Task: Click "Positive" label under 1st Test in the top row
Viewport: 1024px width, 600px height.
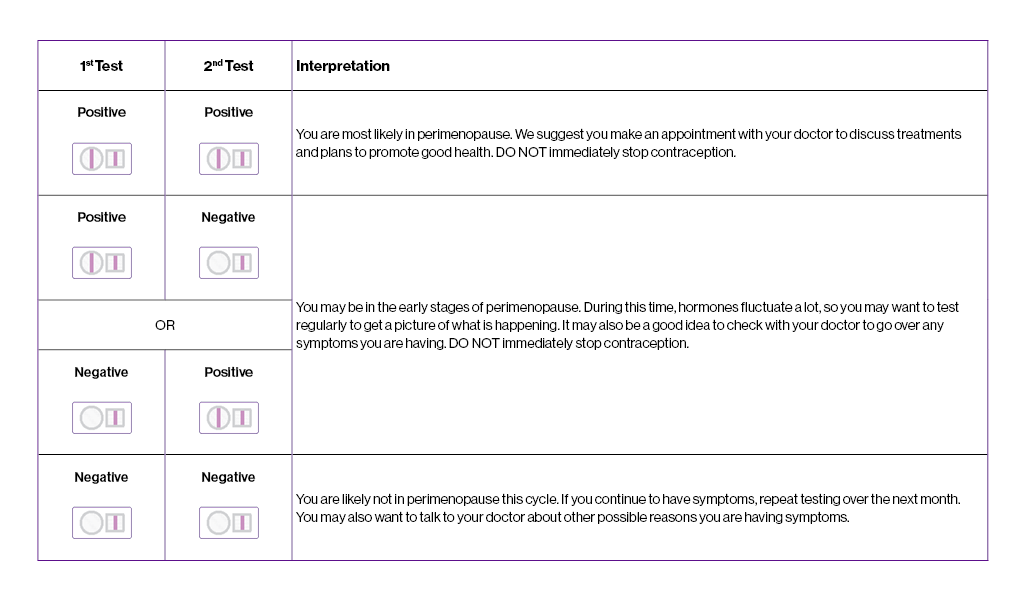Action: [102, 113]
